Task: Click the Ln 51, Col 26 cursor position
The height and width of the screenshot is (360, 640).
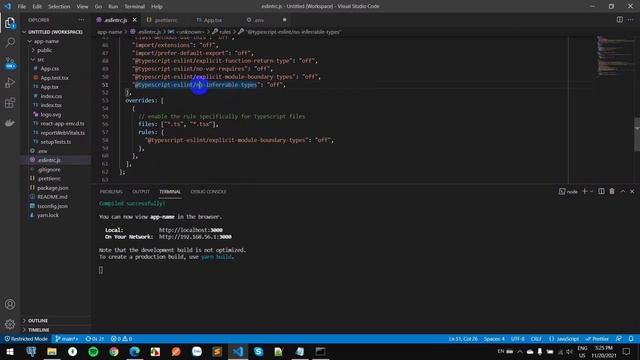Action: [463, 339]
